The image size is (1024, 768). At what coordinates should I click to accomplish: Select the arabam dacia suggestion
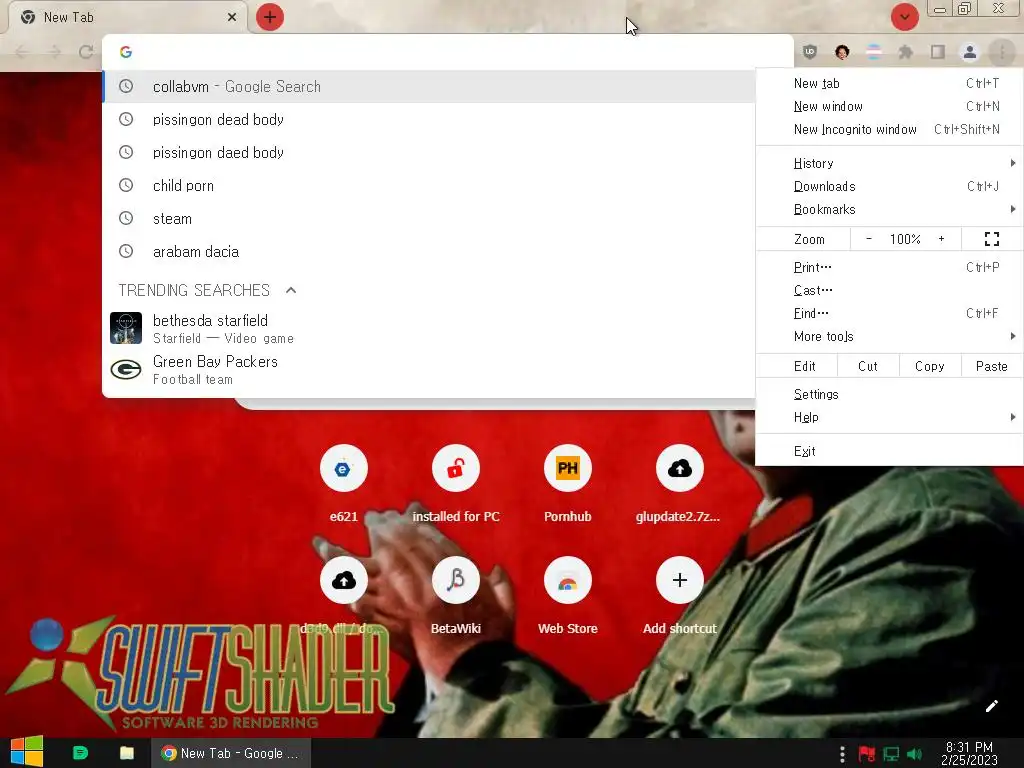coord(429,251)
